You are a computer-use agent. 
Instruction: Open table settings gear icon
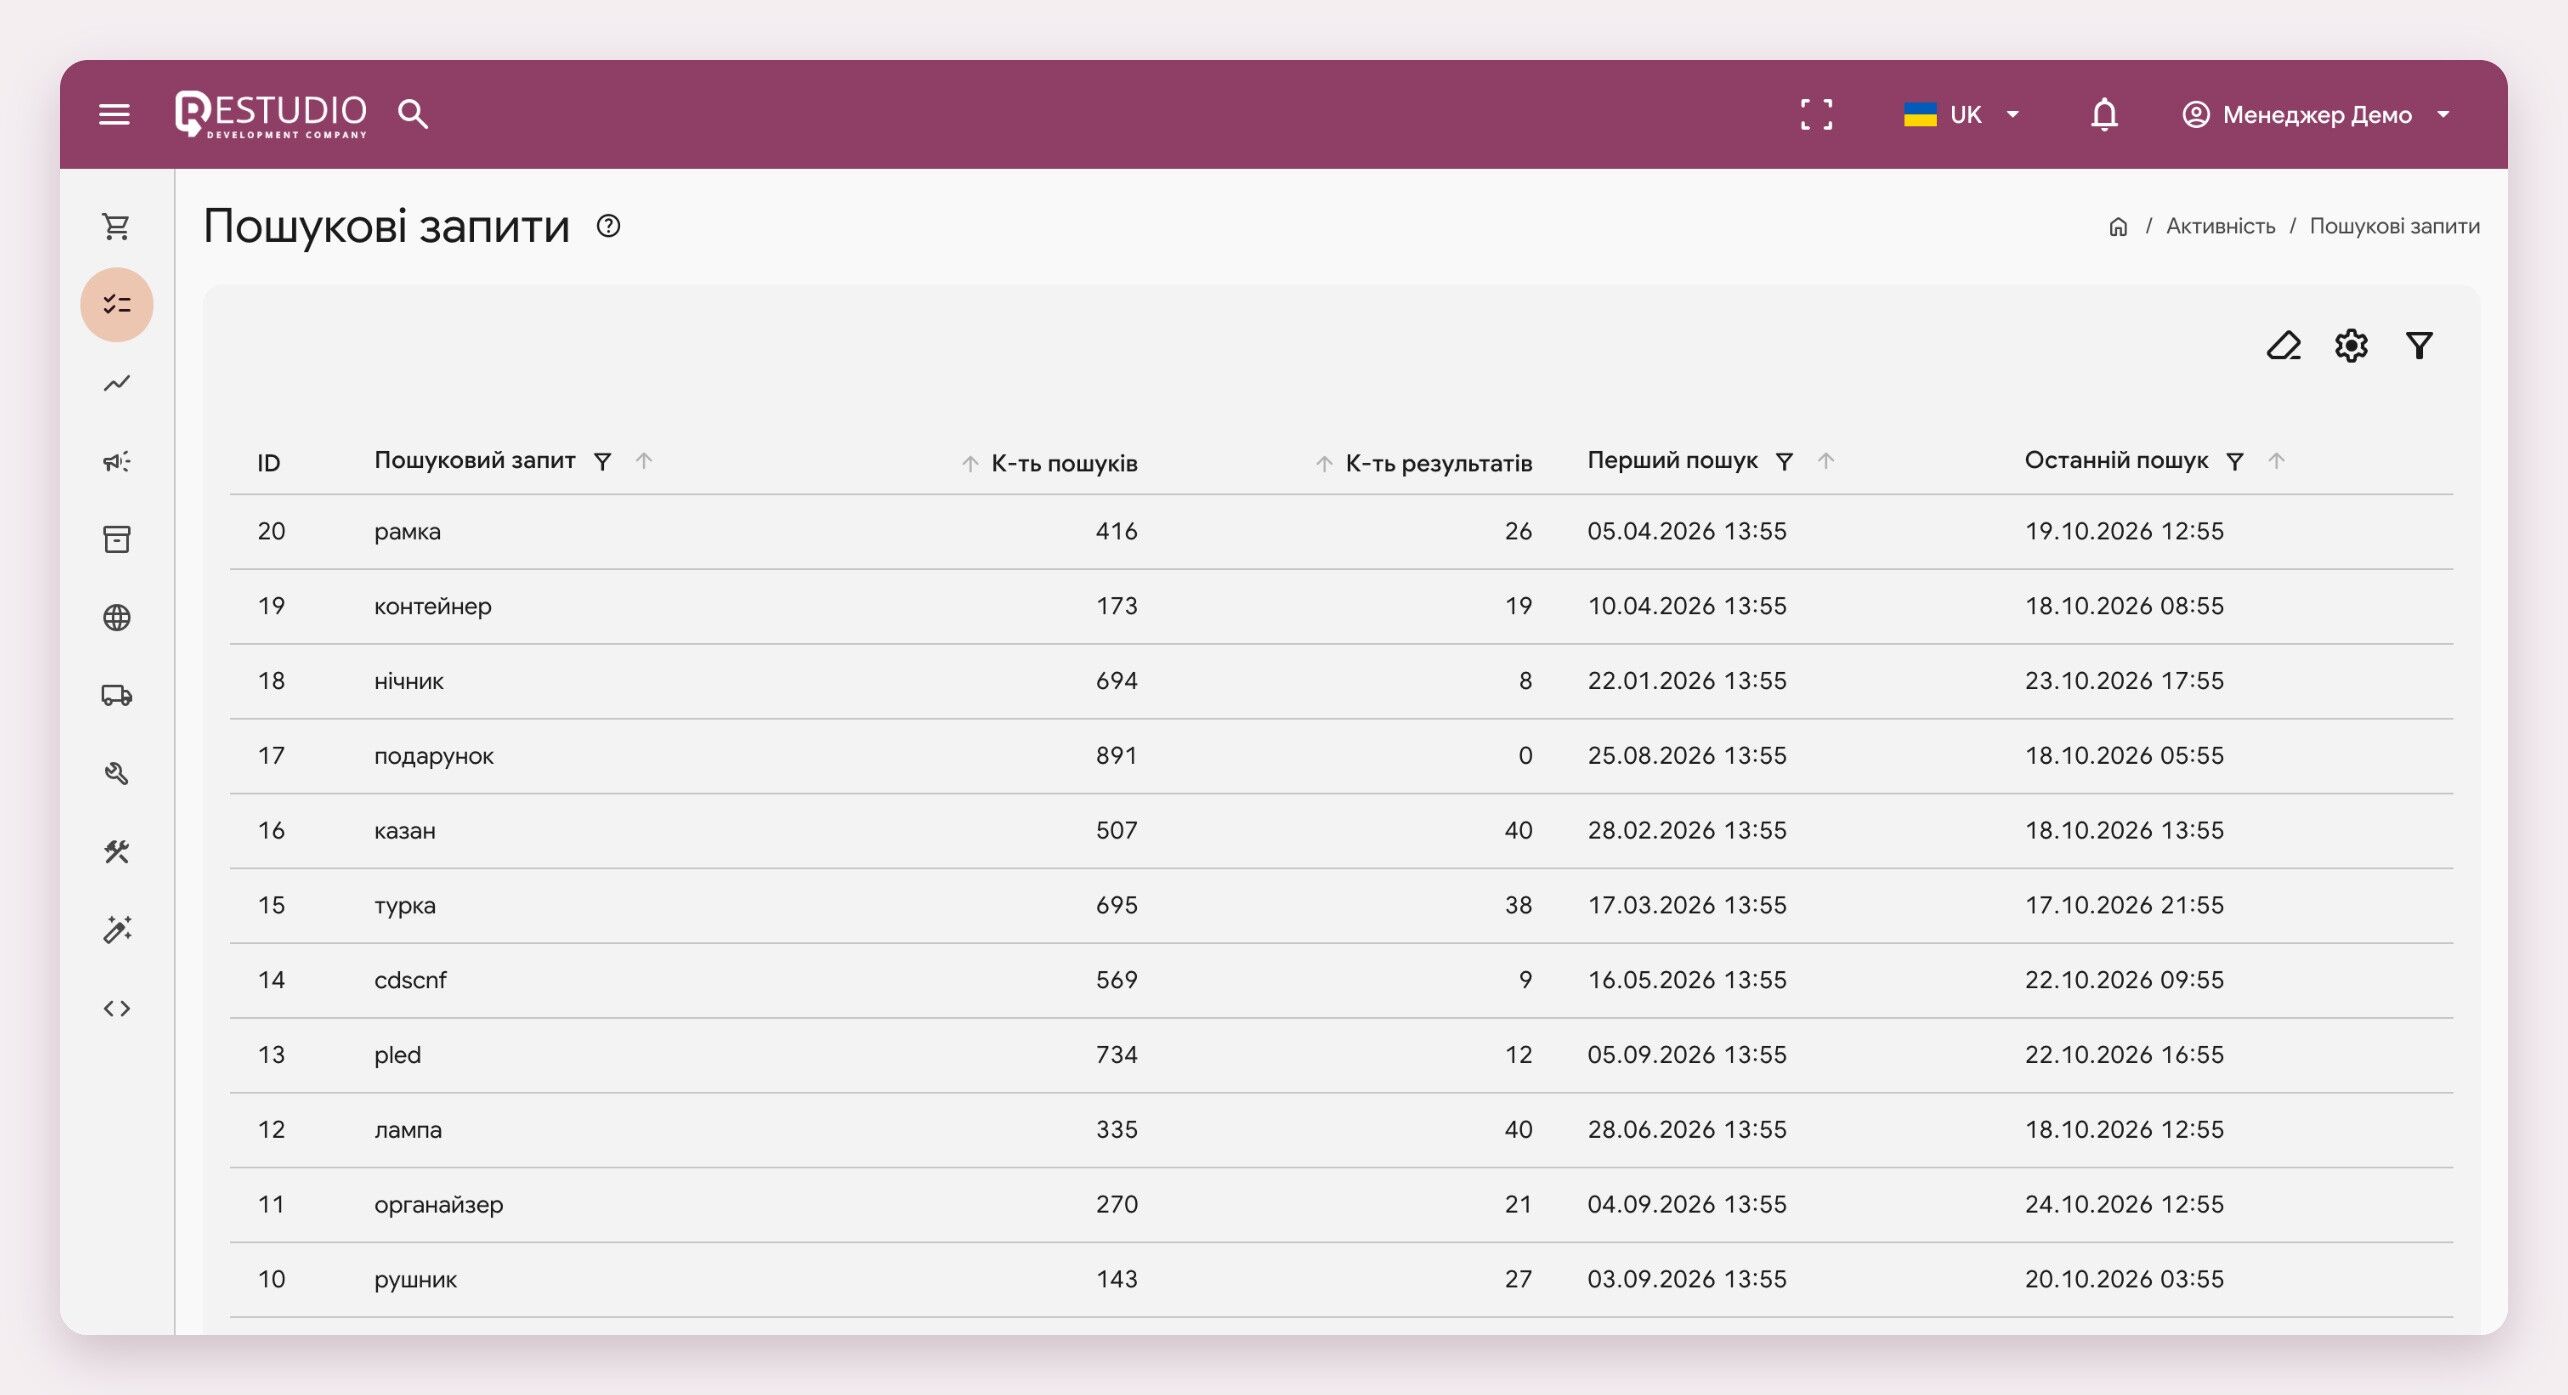click(x=2351, y=346)
